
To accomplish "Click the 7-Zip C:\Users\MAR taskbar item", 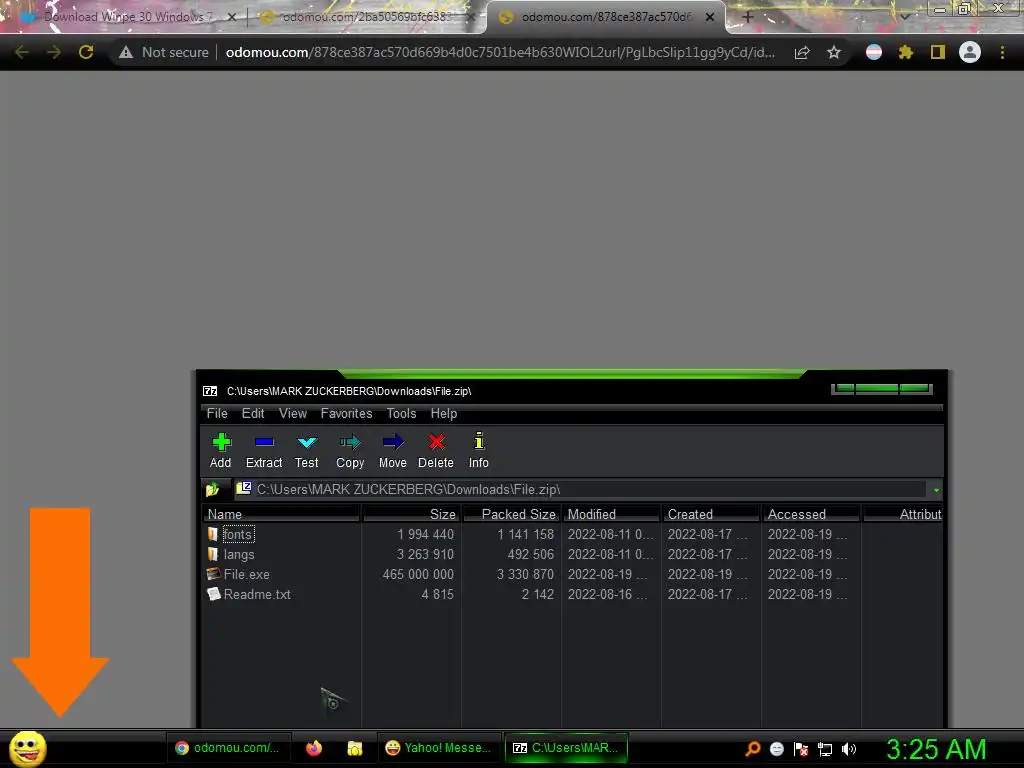I will pos(566,748).
